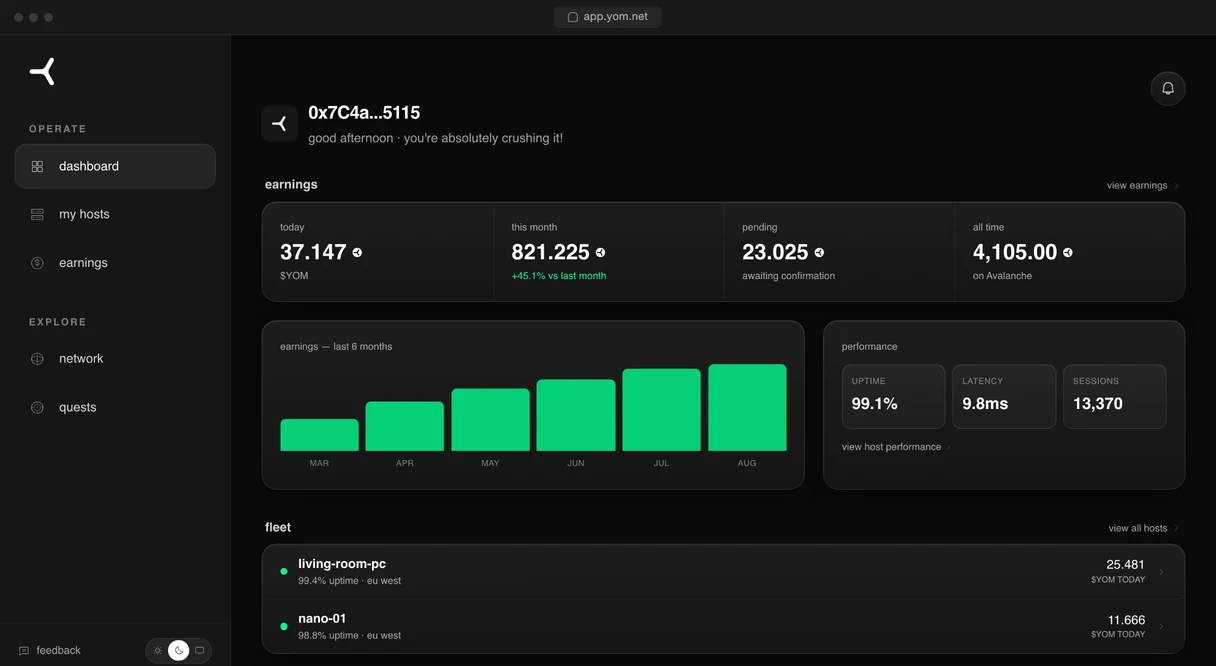Click the token icon next to 821.225
Screen dimensions: 1216x666
(x=600, y=253)
